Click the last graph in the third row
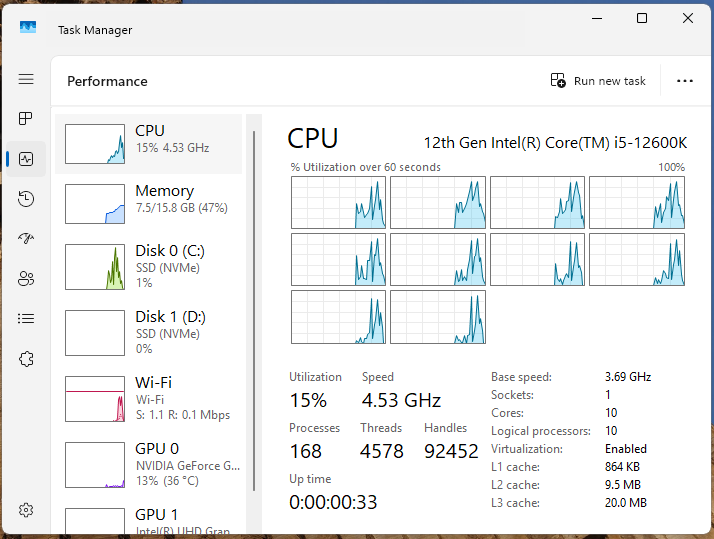 438,317
